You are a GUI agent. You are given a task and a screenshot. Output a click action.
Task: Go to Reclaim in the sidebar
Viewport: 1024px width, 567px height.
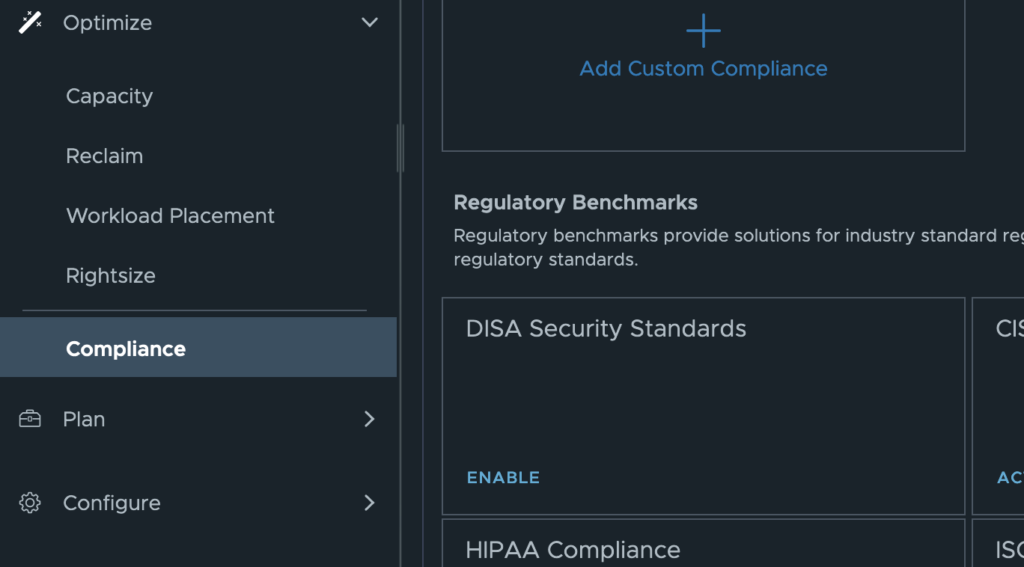[x=104, y=156]
